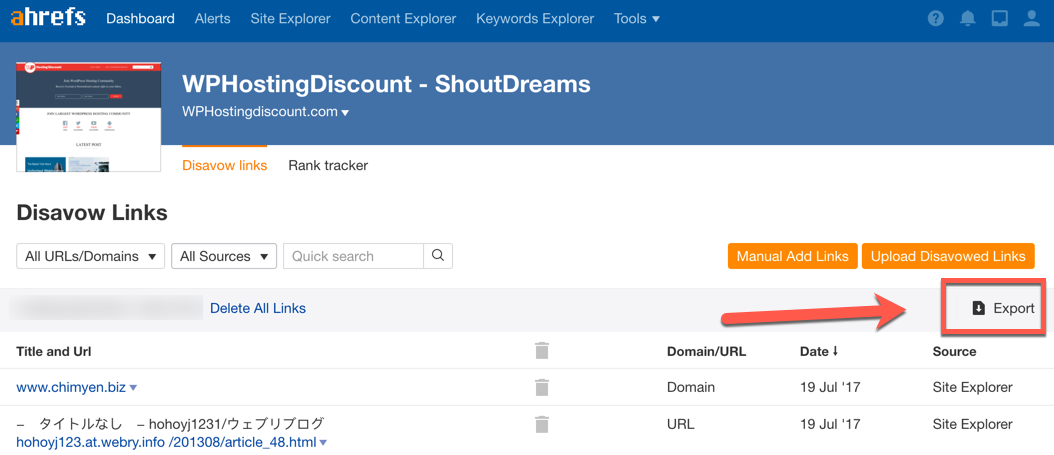Click the WPHostingDiscount site thumbnail
The width and height of the screenshot is (1054, 455).
[x=89, y=117]
